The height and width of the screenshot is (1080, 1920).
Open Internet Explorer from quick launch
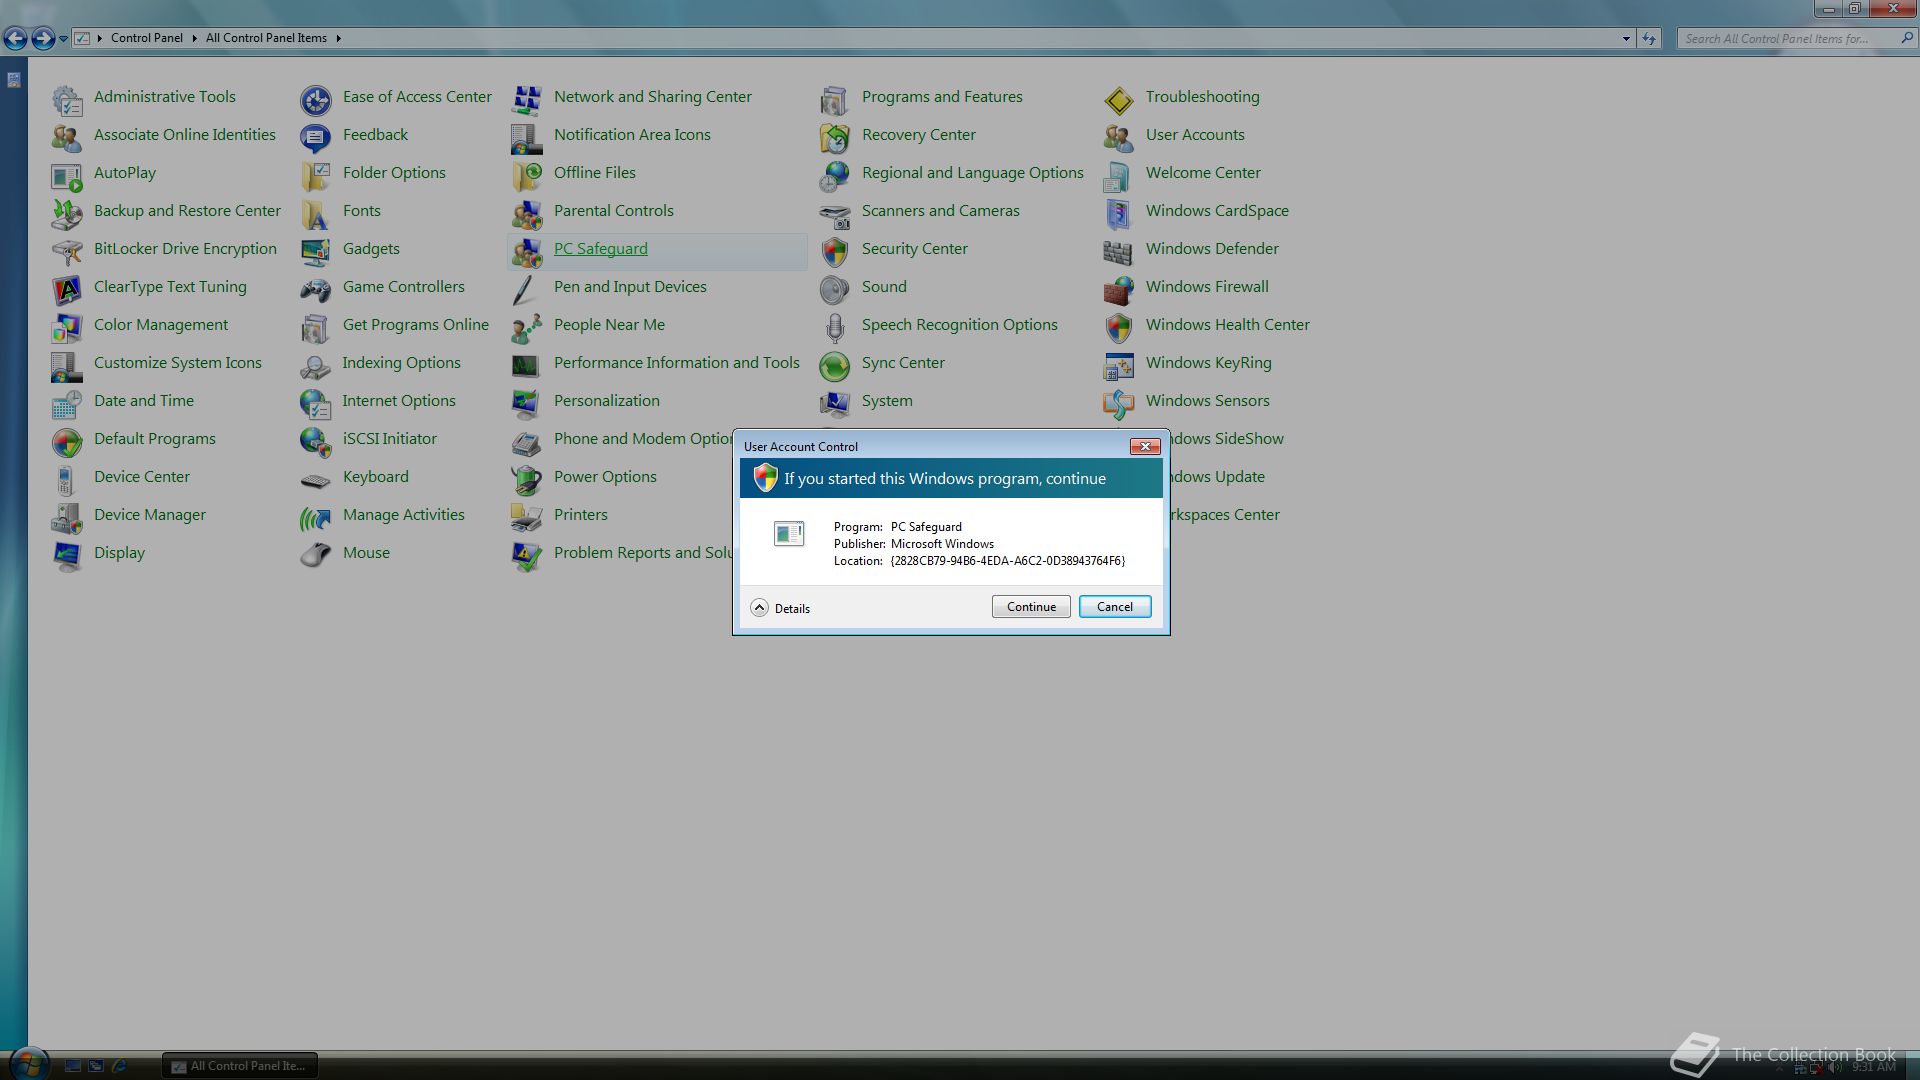click(x=119, y=1066)
